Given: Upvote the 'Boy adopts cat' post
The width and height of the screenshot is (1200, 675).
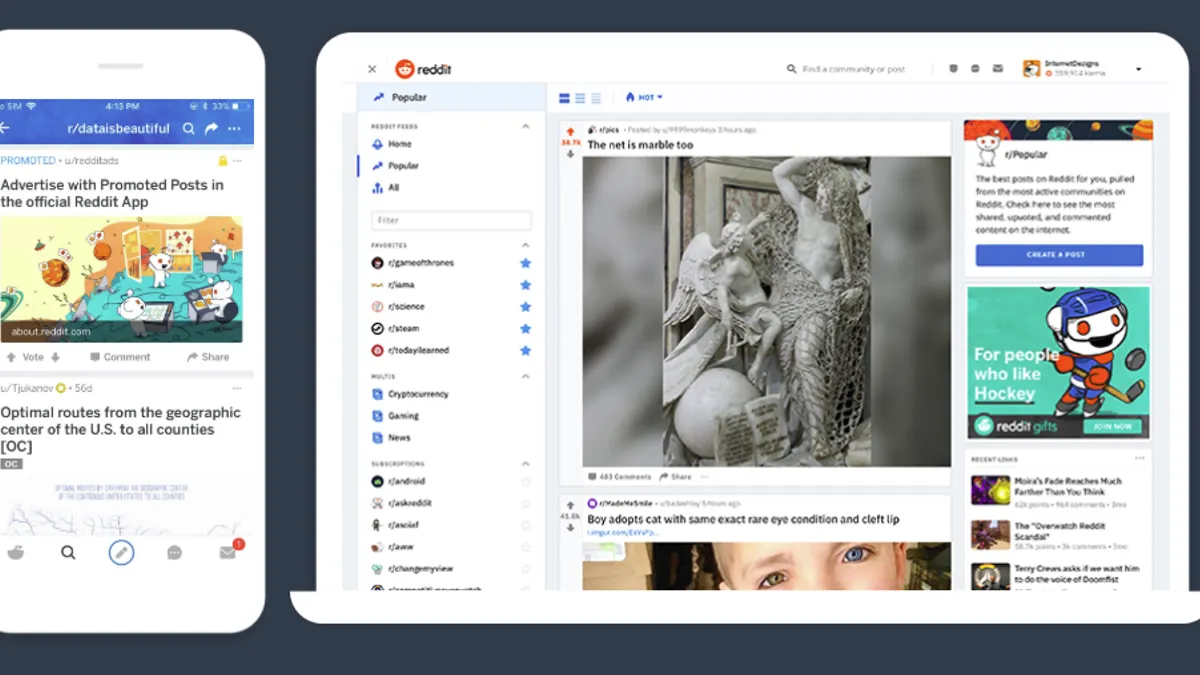Looking at the screenshot, I should click(570, 505).
